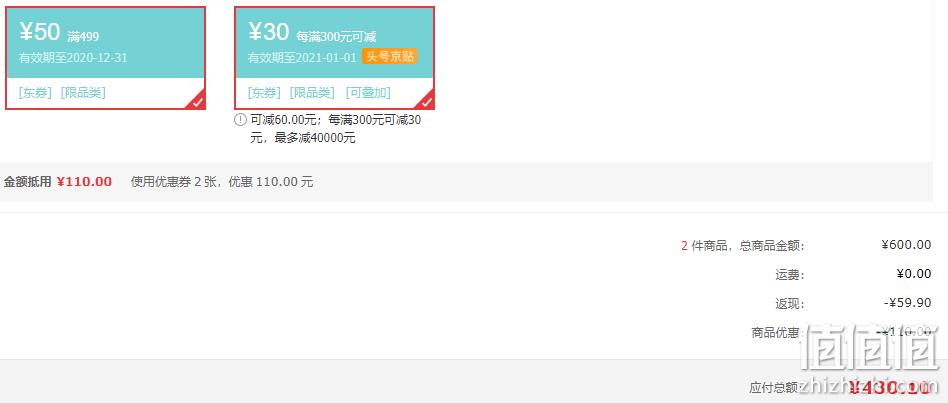
Task: Click the ¥50 满499 coupon card
Action: tap(105, 58)
